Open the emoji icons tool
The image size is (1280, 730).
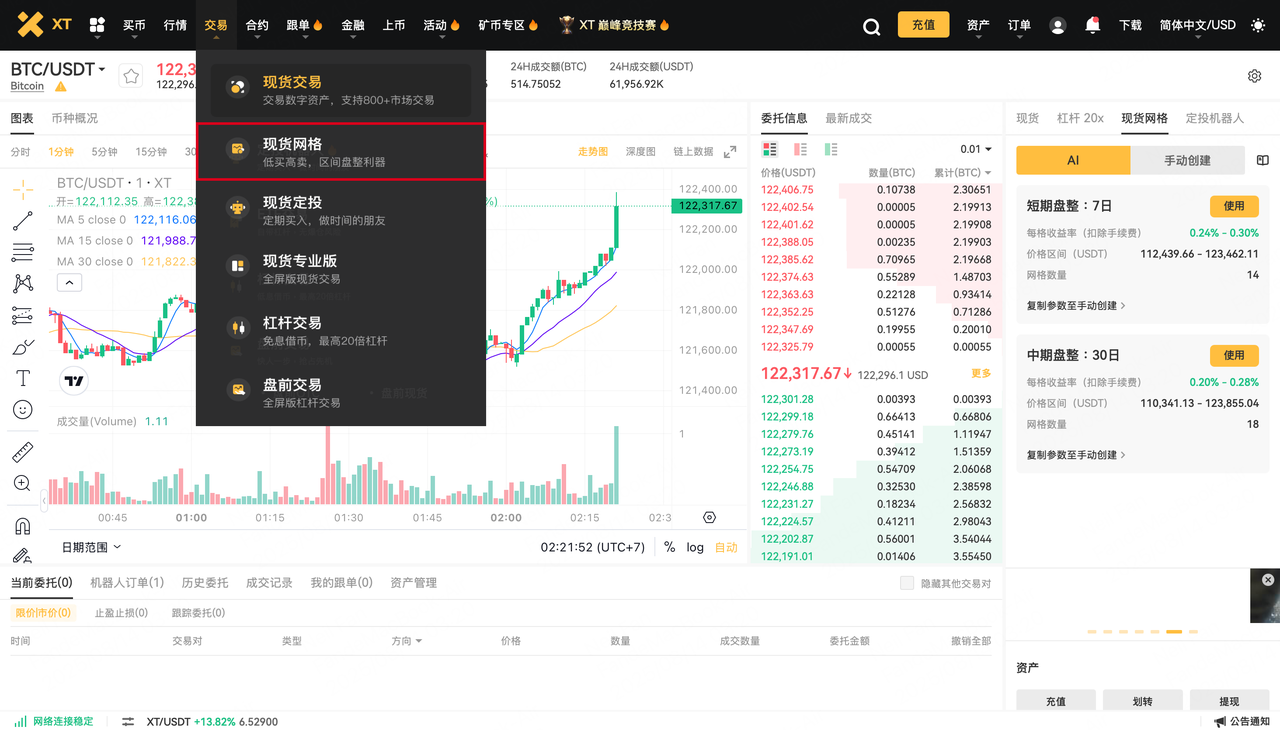pos(22,410)
